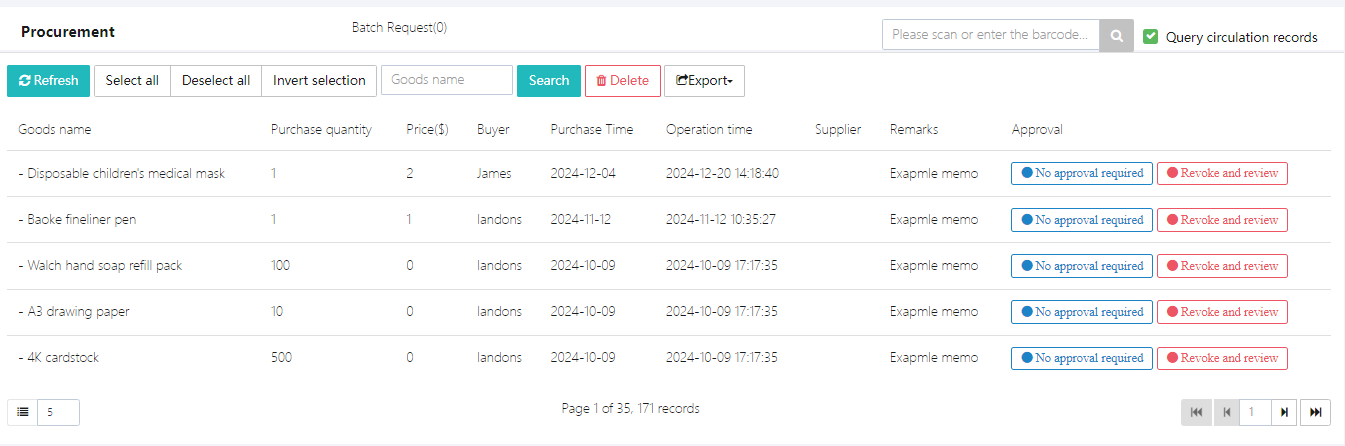Screen dimensions: 1345x446
Task: Open the Export dropdown menu
Action: pos(704,81)
